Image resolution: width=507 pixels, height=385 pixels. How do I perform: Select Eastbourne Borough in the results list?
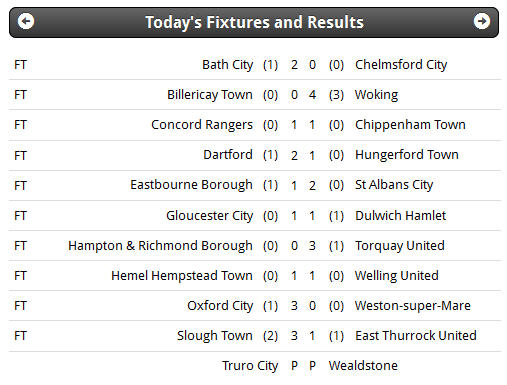[x=191, y=185]
